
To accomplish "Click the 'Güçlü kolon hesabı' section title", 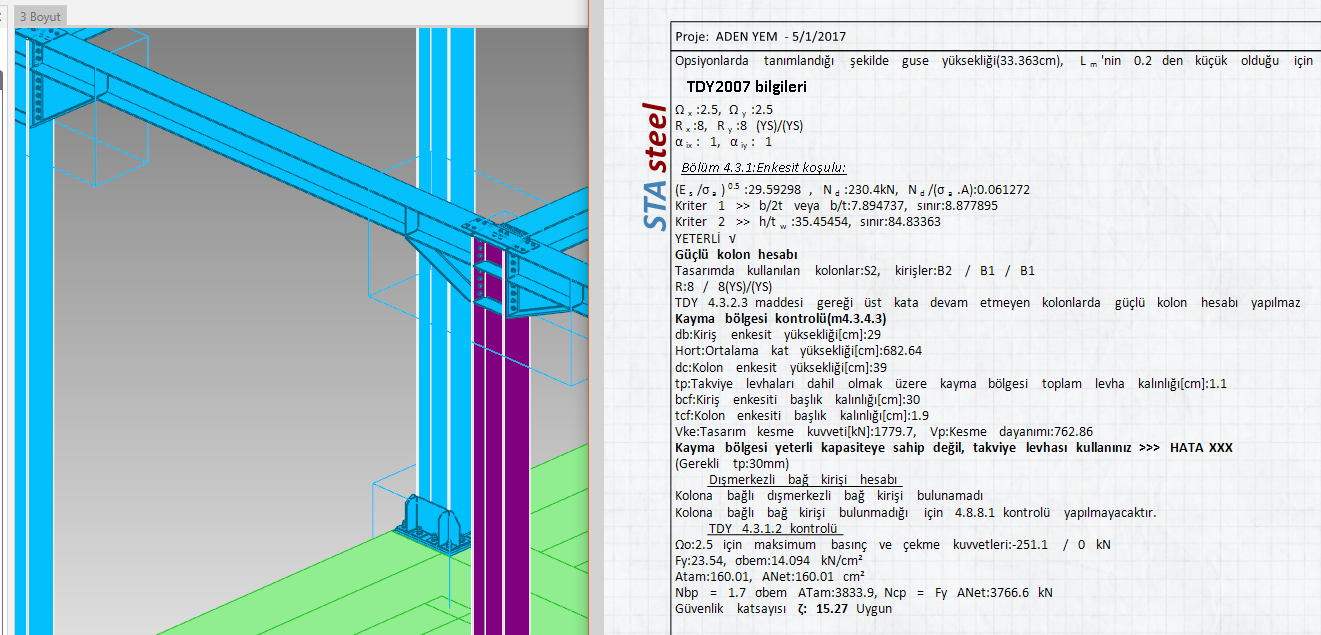I will click(x=736, y=254).
